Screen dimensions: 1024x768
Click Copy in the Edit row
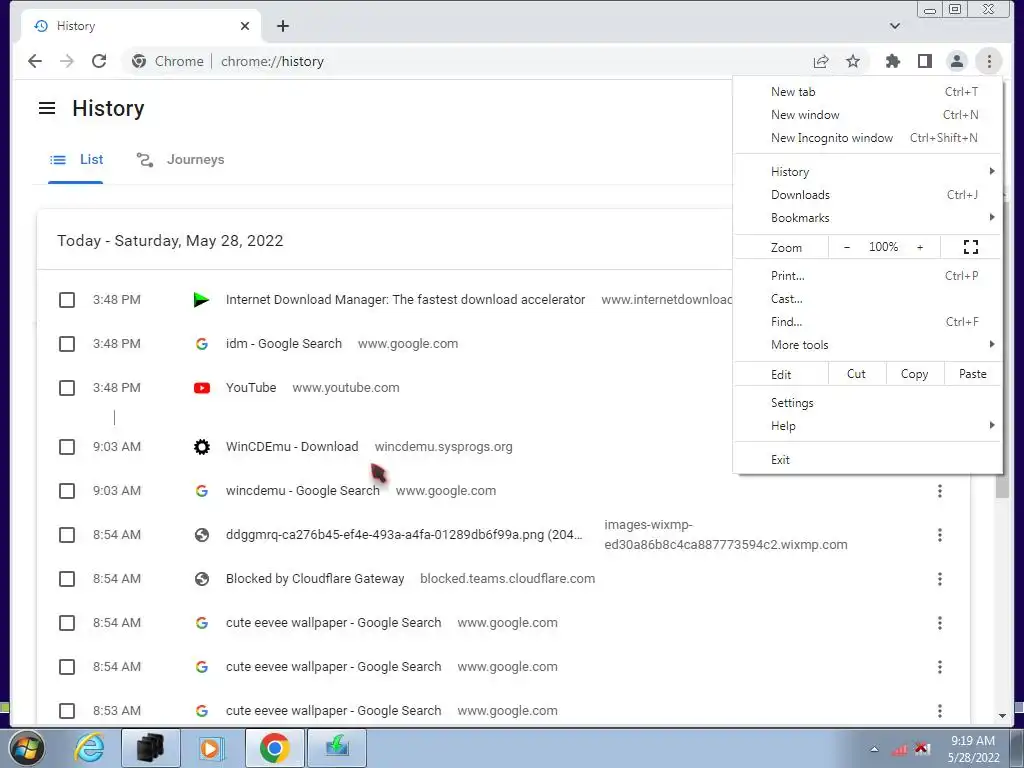[914, 374]
